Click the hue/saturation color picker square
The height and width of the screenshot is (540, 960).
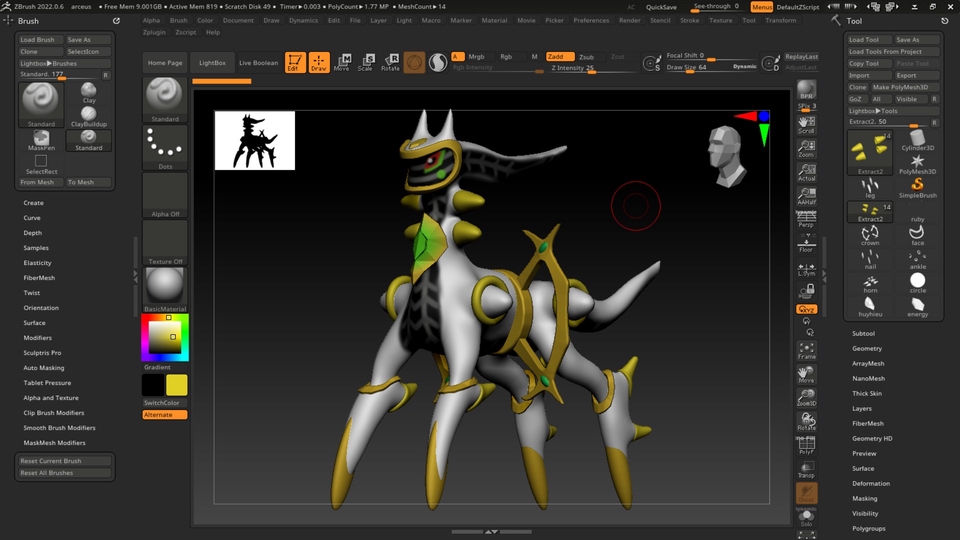coord(165,337)
